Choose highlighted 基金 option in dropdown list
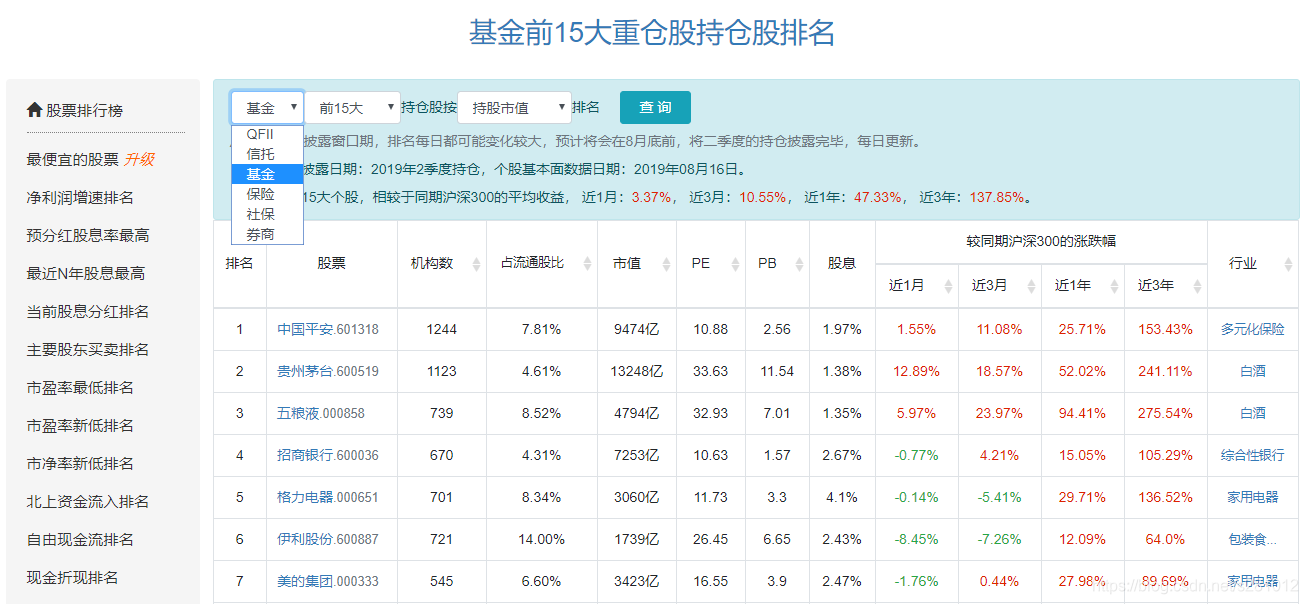 coord(267,174)
